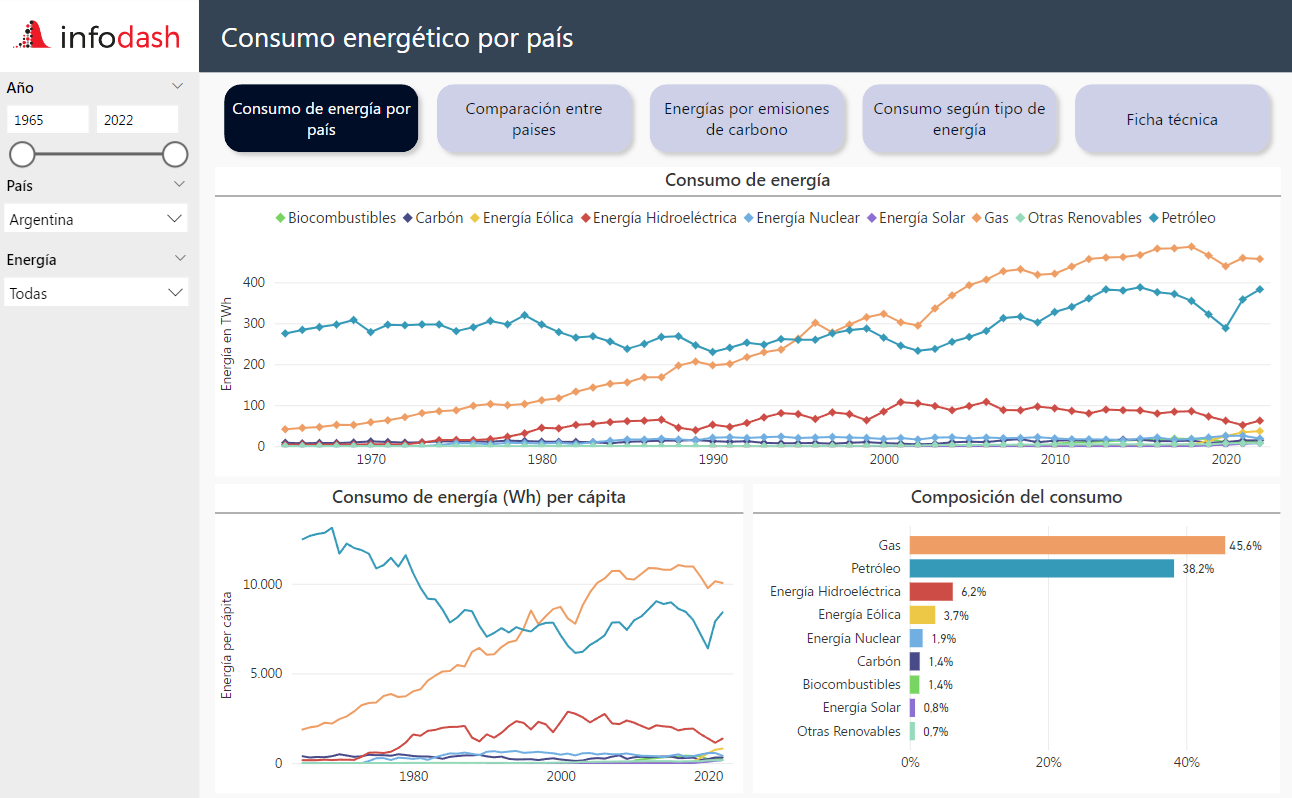This screenshot has height=798, width=1292.
Task: Click 'Consumo de energía (Wh) per cápita' title
Action: (x=479, y=496)
